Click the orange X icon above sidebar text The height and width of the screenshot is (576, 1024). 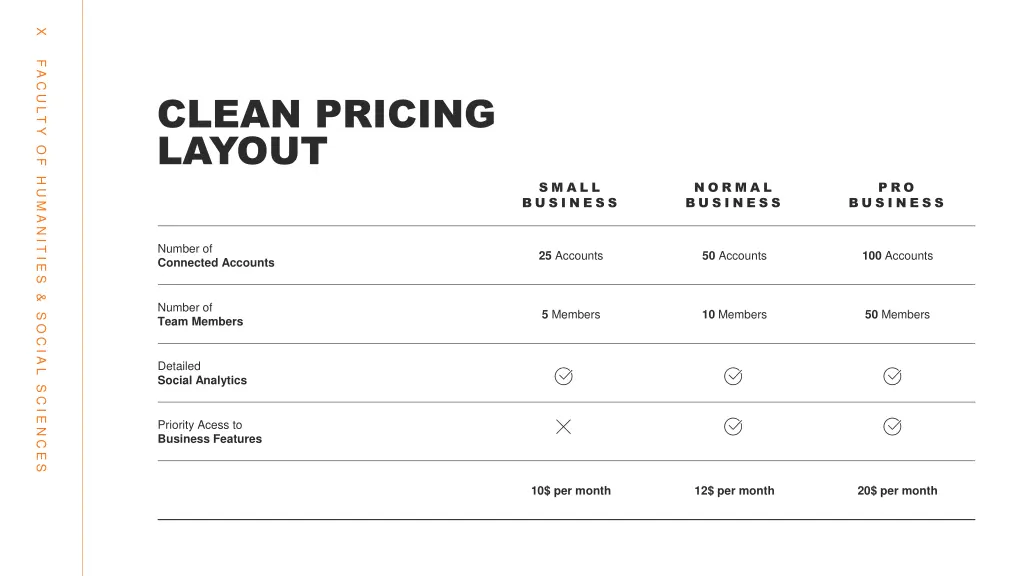pos(41,32)
